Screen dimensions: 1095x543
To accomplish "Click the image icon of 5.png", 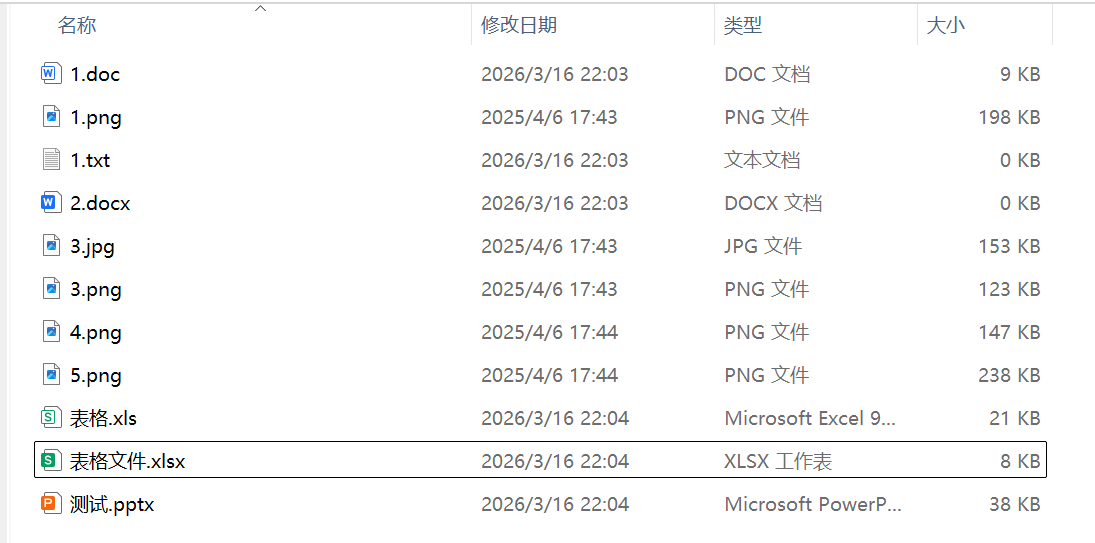I will pyautogui.click(x=51, y=375).
